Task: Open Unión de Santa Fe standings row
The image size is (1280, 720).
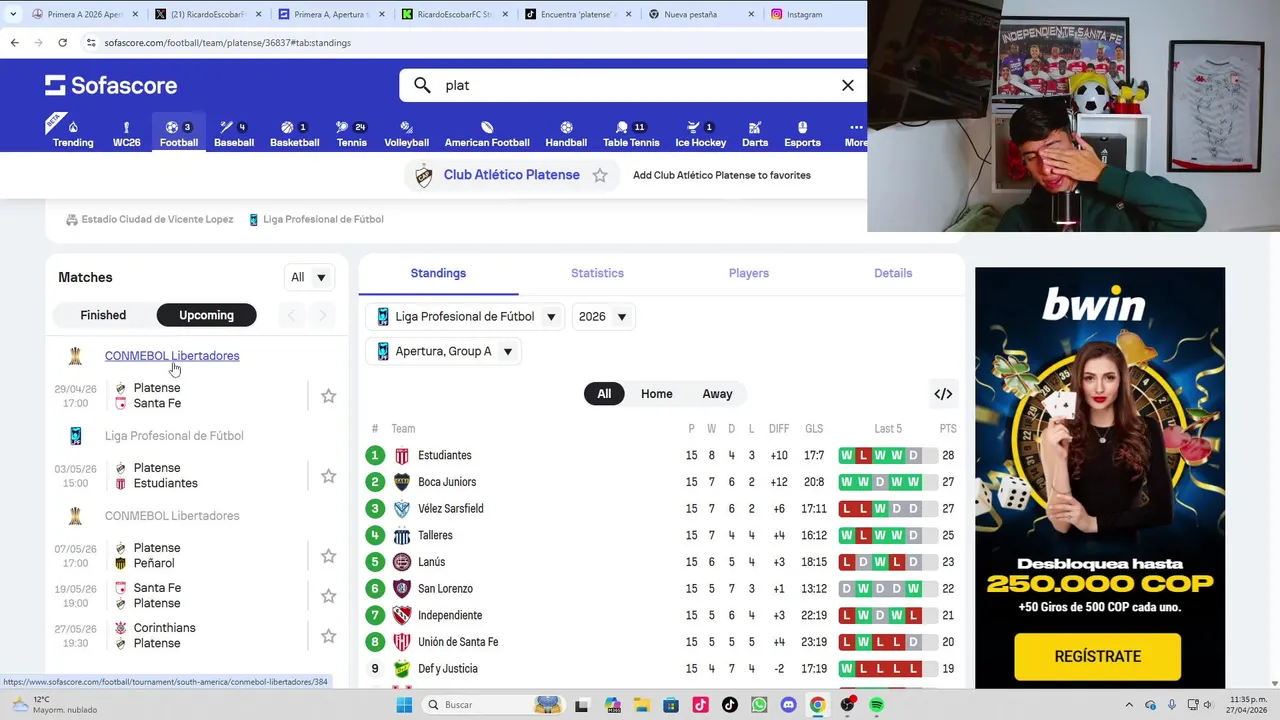Action: (x=662, y=642)
